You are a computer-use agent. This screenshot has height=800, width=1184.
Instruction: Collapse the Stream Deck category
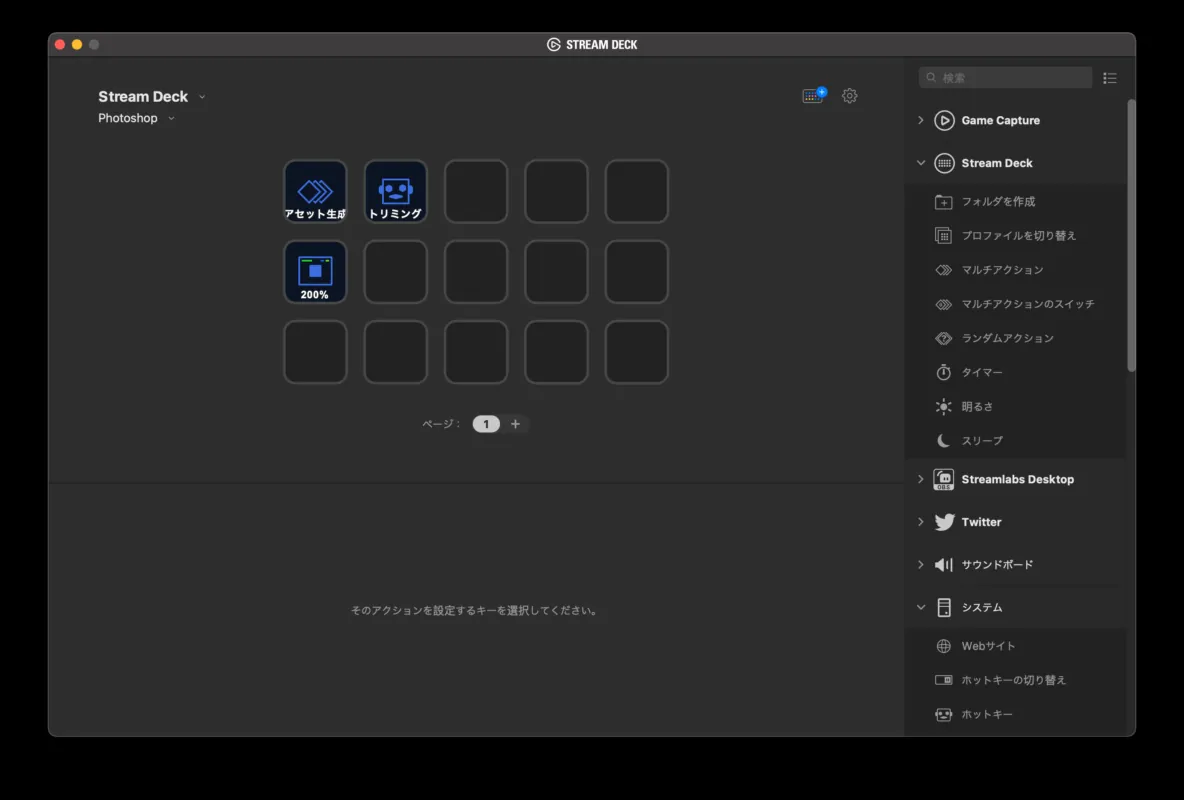click(921, 163)
